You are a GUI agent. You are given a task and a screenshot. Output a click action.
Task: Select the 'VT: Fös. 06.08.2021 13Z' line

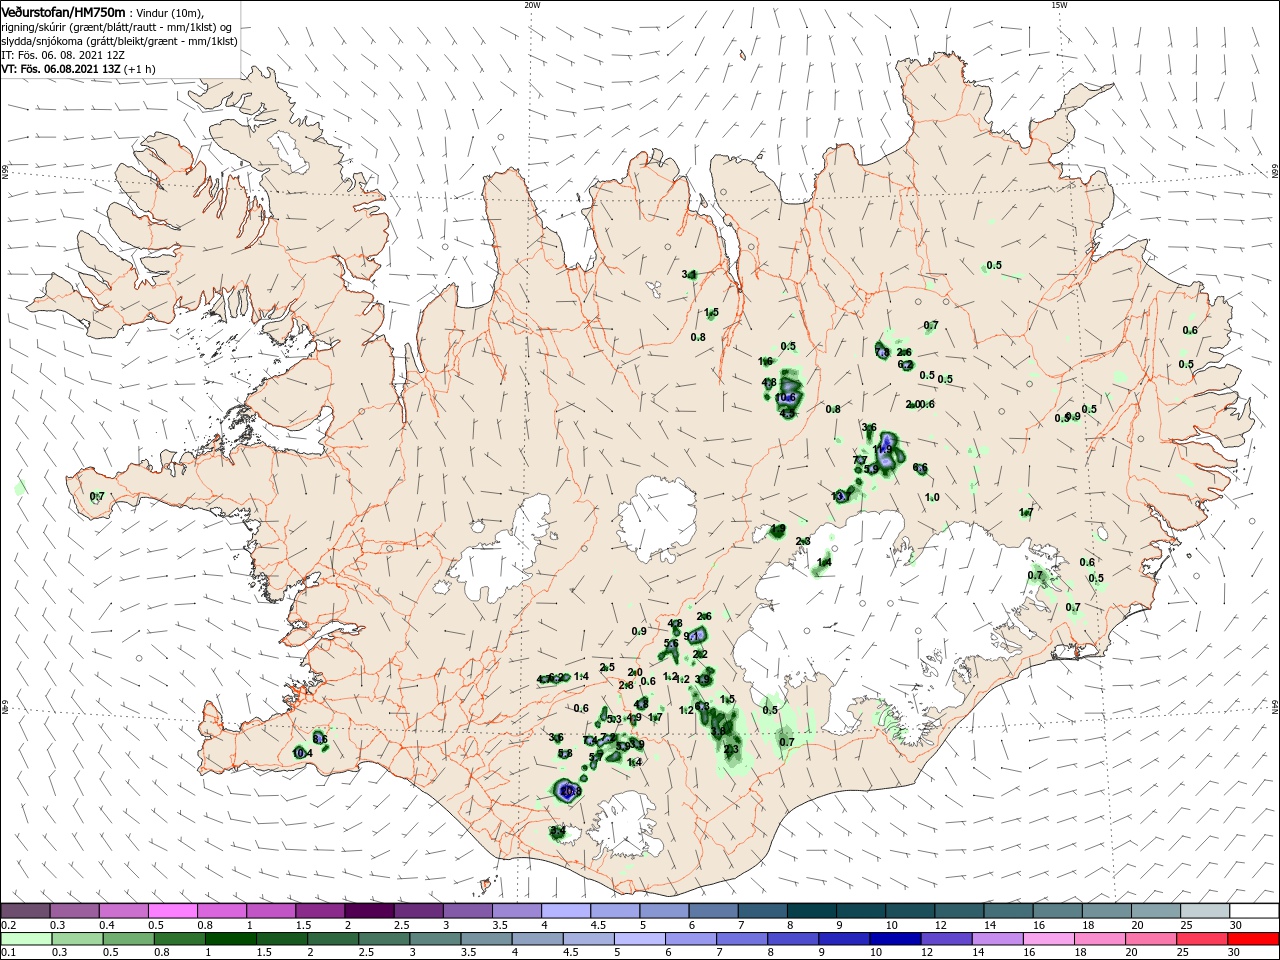pos(61,69)
